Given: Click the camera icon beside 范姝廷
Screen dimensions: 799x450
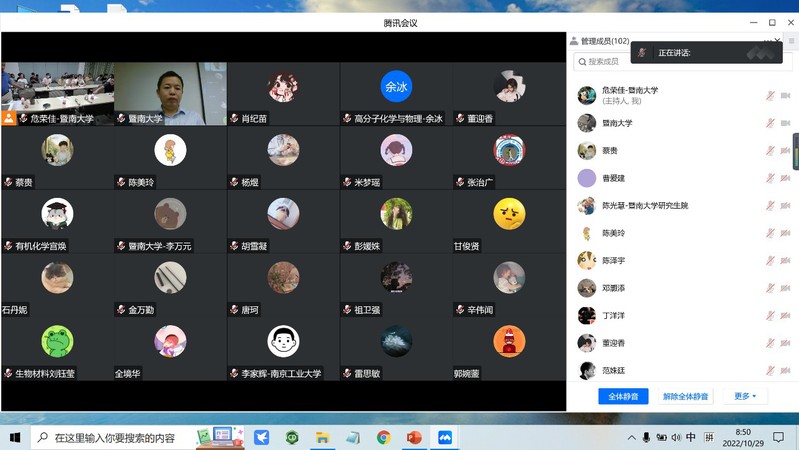Looking at the screenshot, I should pos(785,371).
